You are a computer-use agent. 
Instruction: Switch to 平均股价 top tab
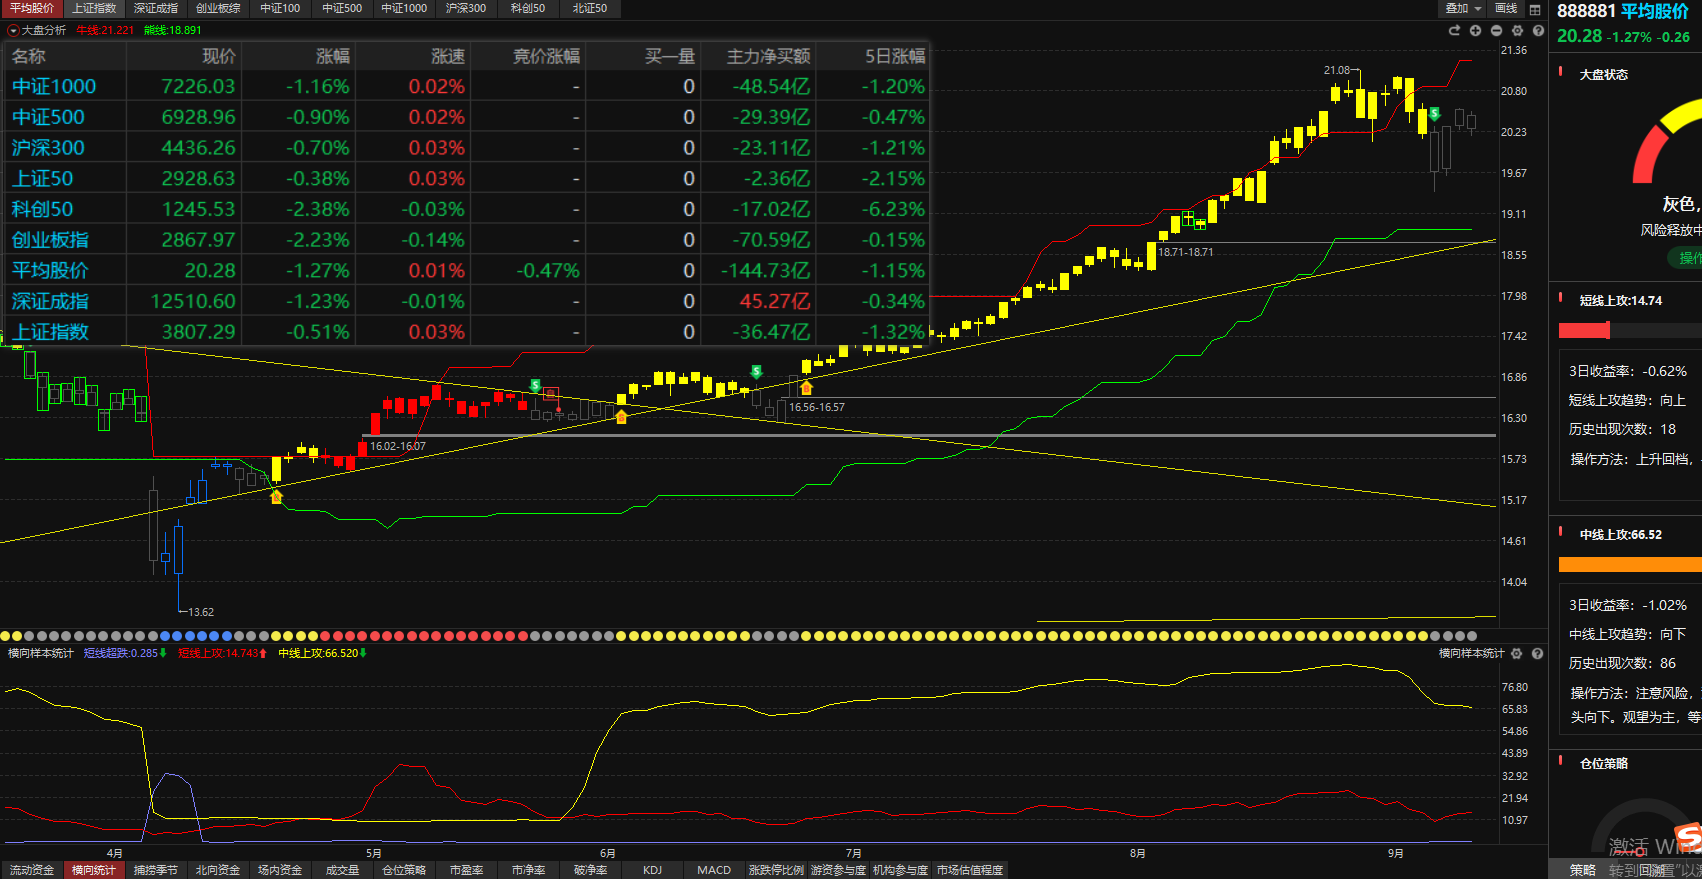pos(32,8)
